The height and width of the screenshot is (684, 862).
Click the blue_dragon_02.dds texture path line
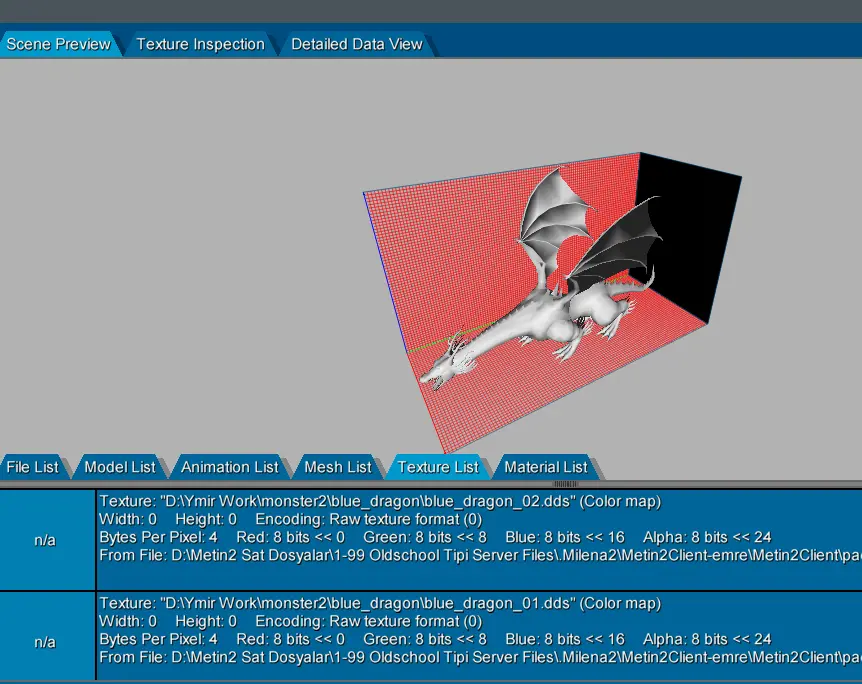tap(380, 501)
